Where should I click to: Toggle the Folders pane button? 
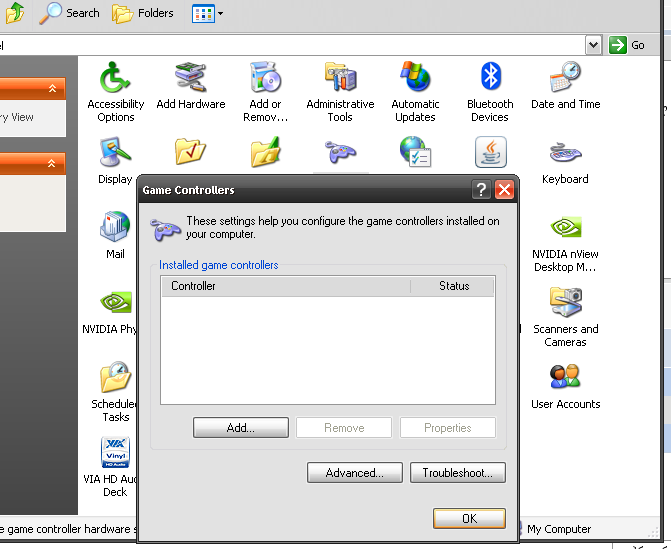click(x=143, y=13)
